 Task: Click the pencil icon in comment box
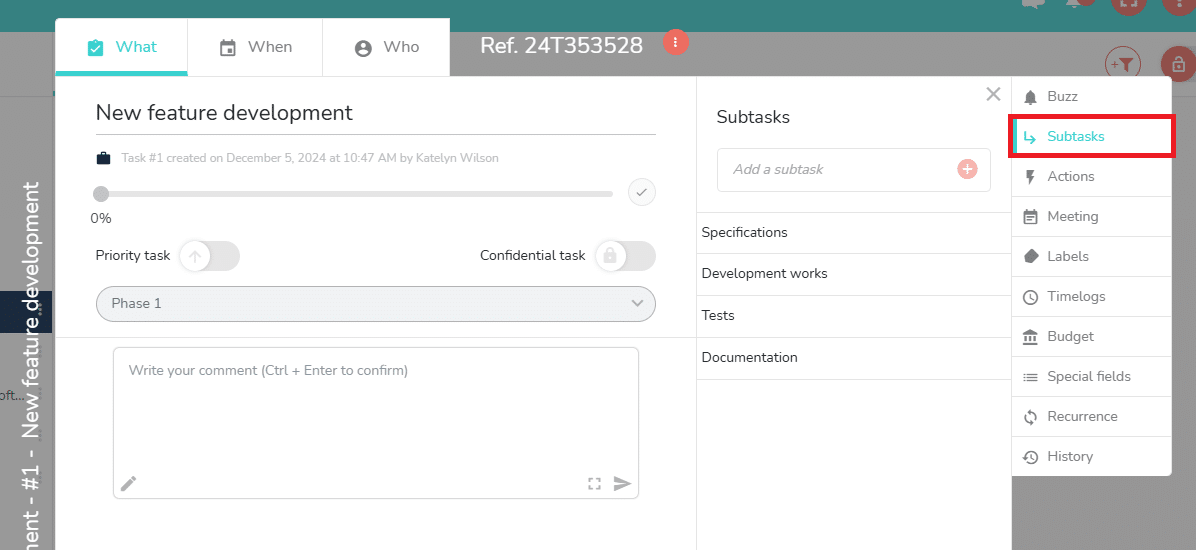click(129, 484)
